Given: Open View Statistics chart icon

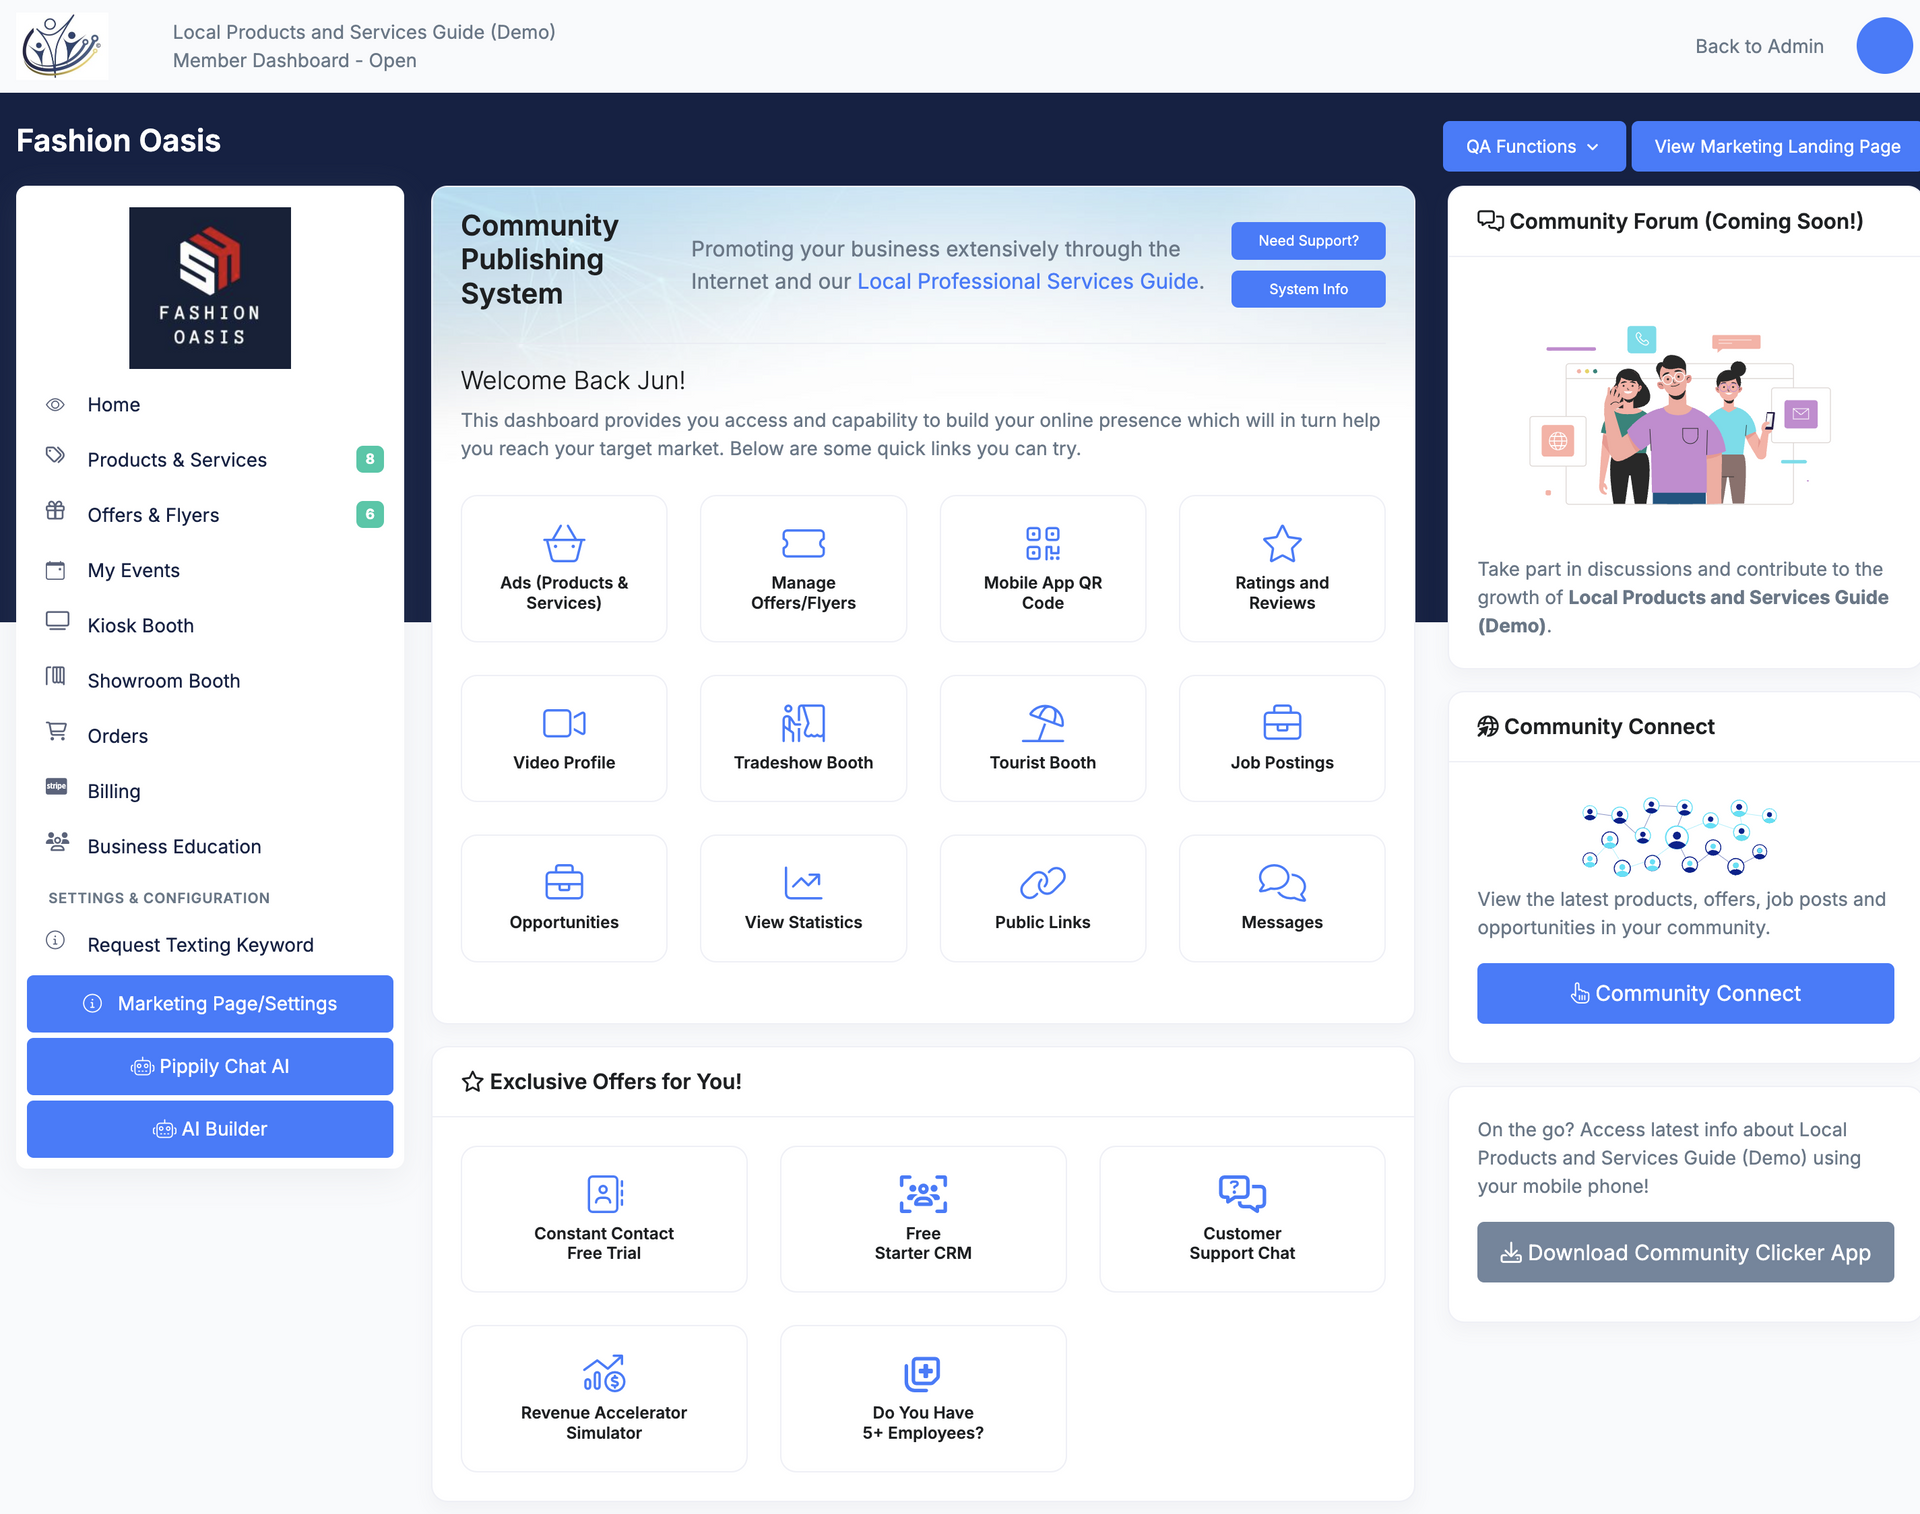Looking at the screenshot, I should tap(803, 884).
